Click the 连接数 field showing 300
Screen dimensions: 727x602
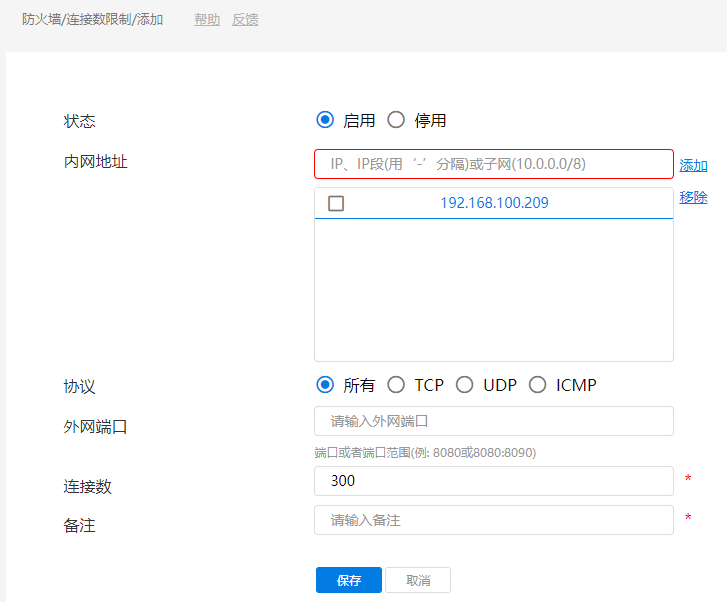(x=493, y=481)
